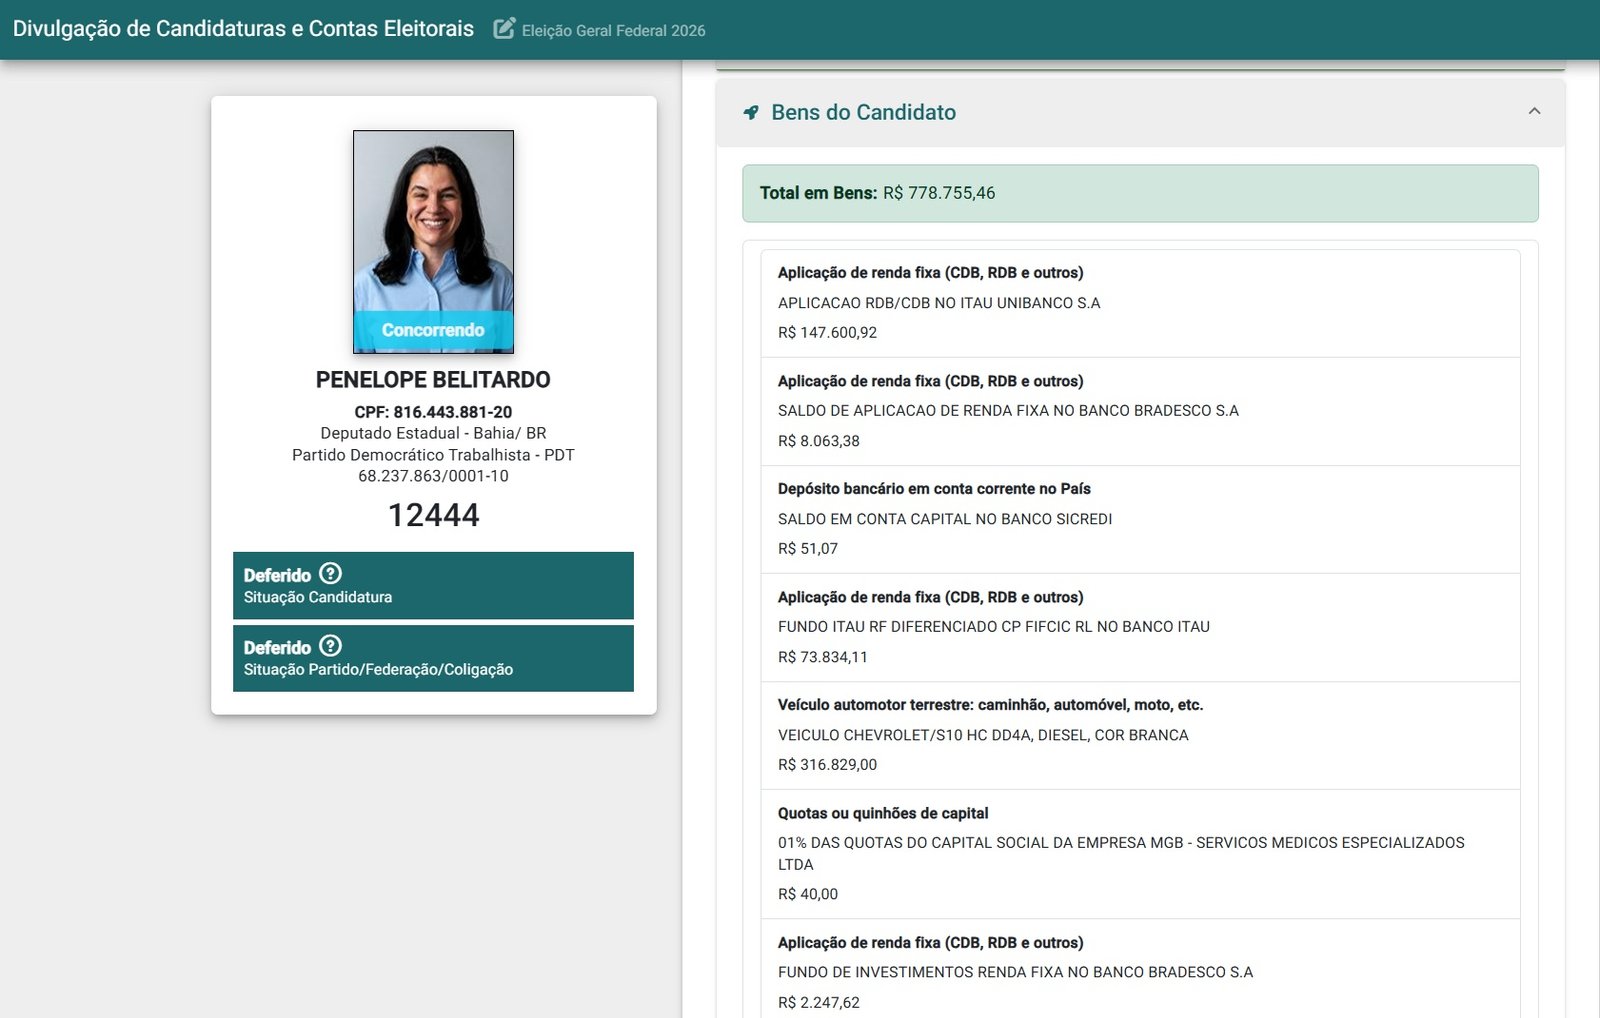Image resolution: width=1600 pixels, height=1018 pixels.
Task: Click the value R$ 8.063,38
Action: tap(818, 441)
